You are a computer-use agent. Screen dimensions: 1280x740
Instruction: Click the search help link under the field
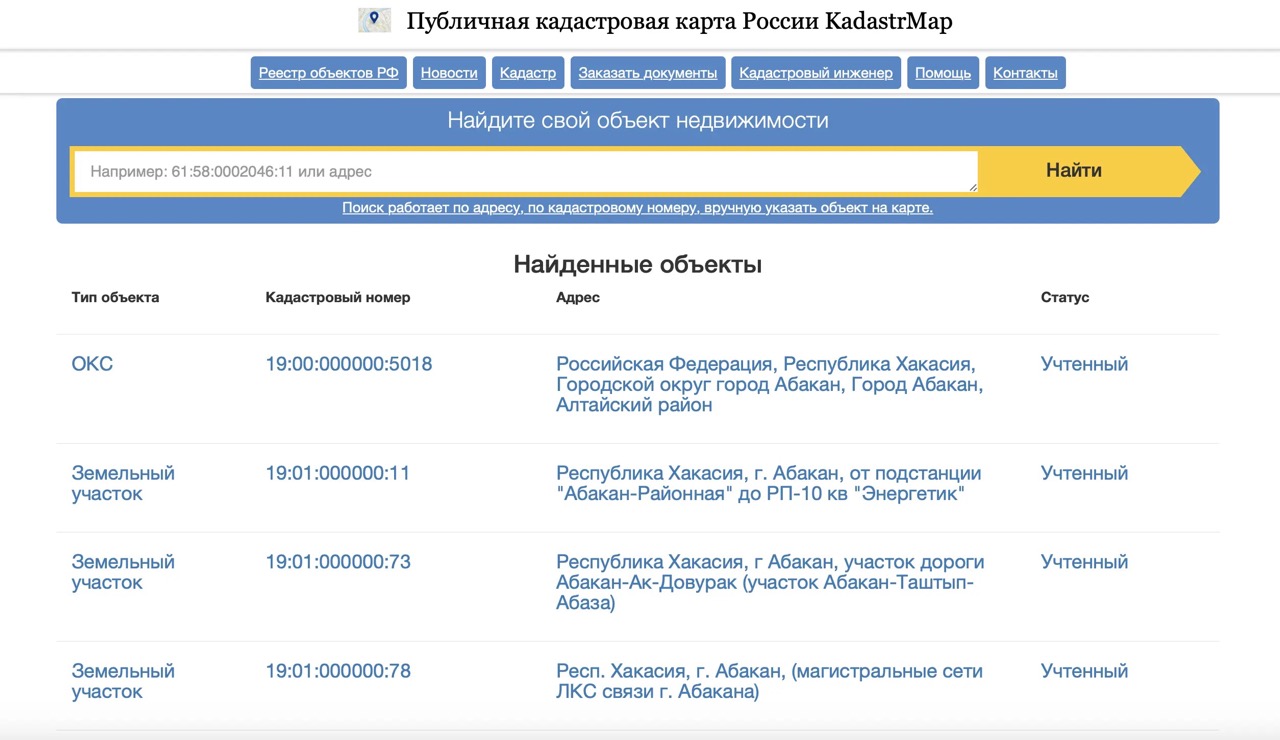pos(637,208)
